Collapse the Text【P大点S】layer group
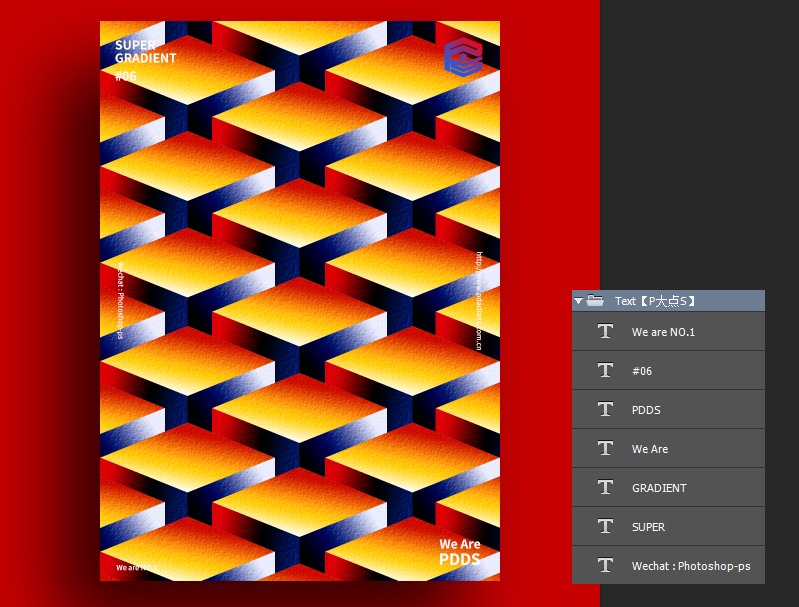799x607 pixels. point(578,301)
